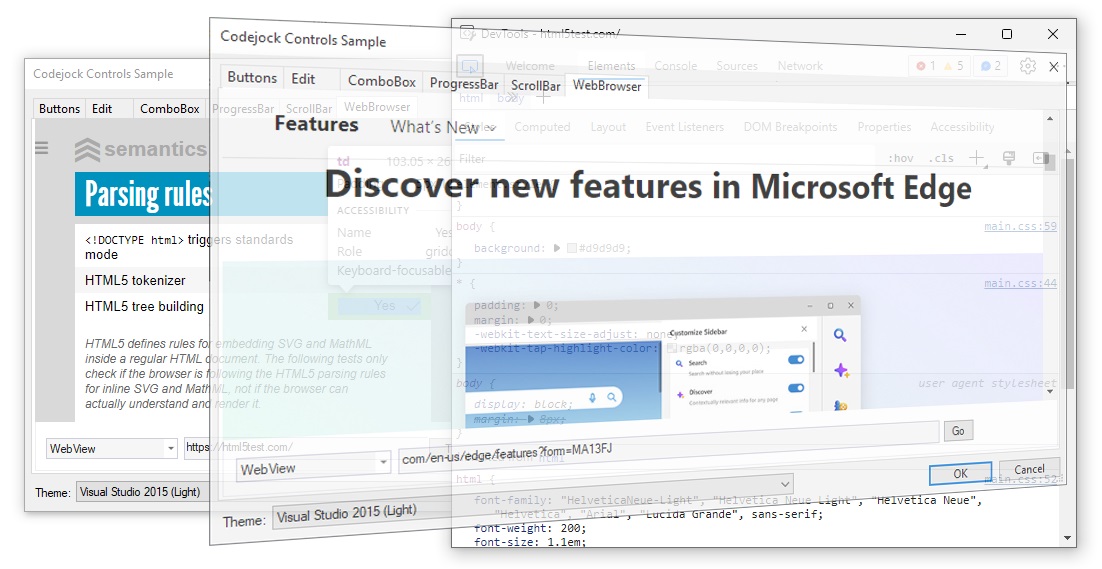Click the semantics logo icon

coord(87,150)
